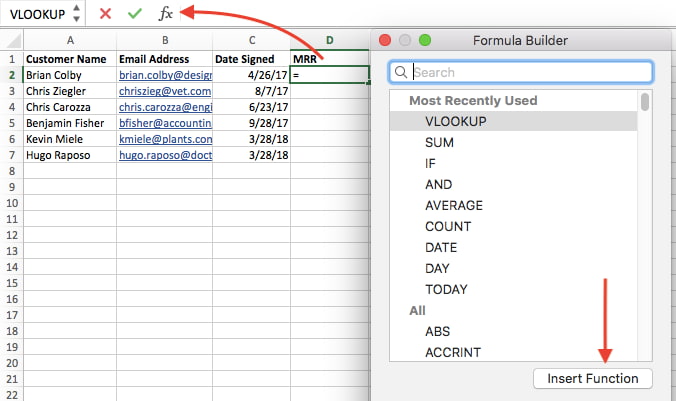
Task: Click the select-all corner of the spreadsheet
Action: click(x=11, y=40)
